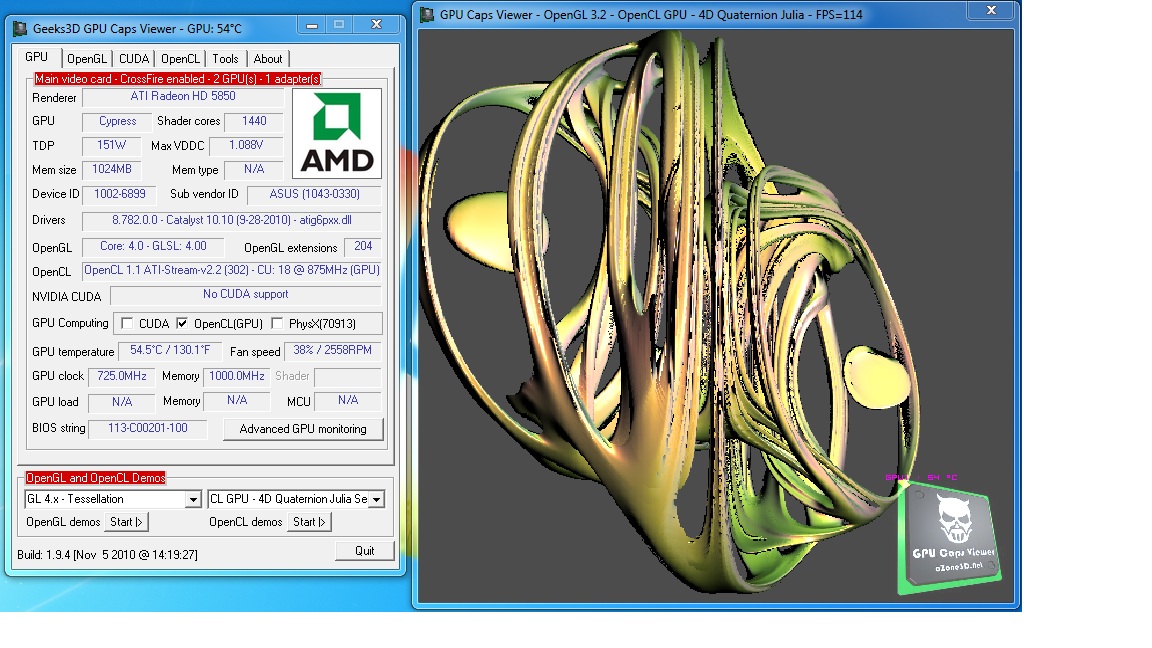Click the 4D Quaternion Julia fractal render
The image size is (1152, 648).
tap(669, 312)
